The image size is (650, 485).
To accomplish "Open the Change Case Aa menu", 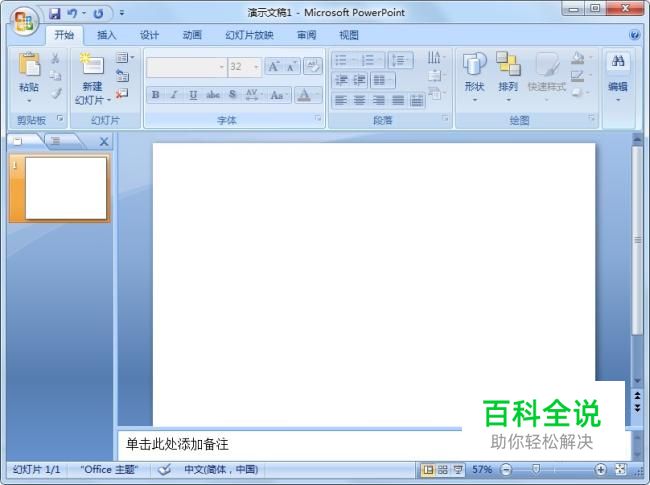I will 278,95.
